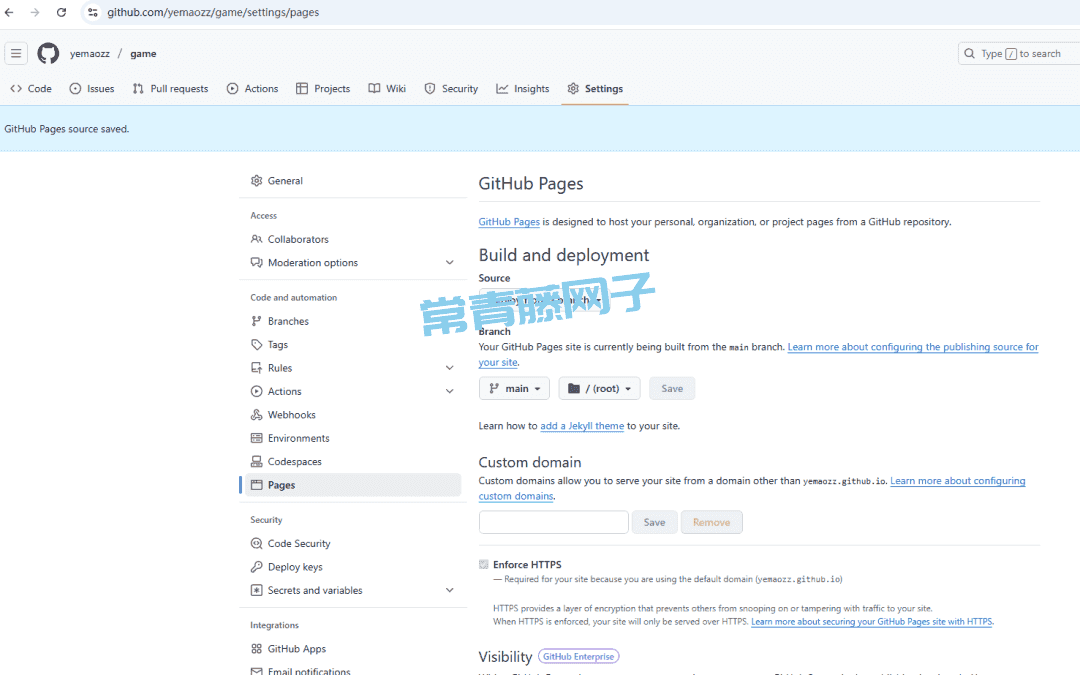Click the Tags tag icon

(256, 344)
